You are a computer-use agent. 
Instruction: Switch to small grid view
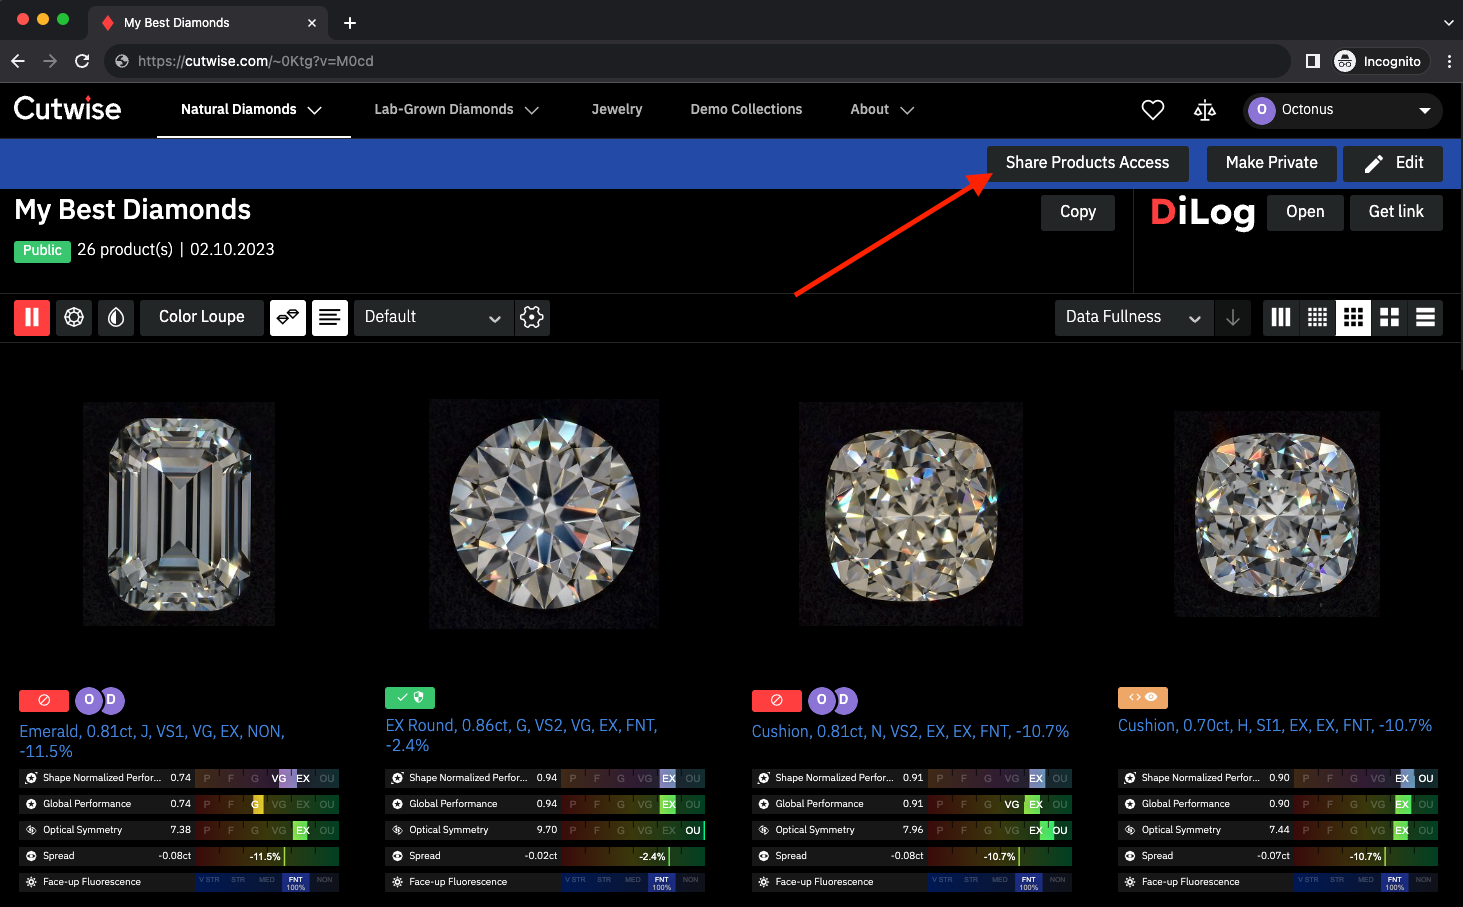(x=1317, y=317)
